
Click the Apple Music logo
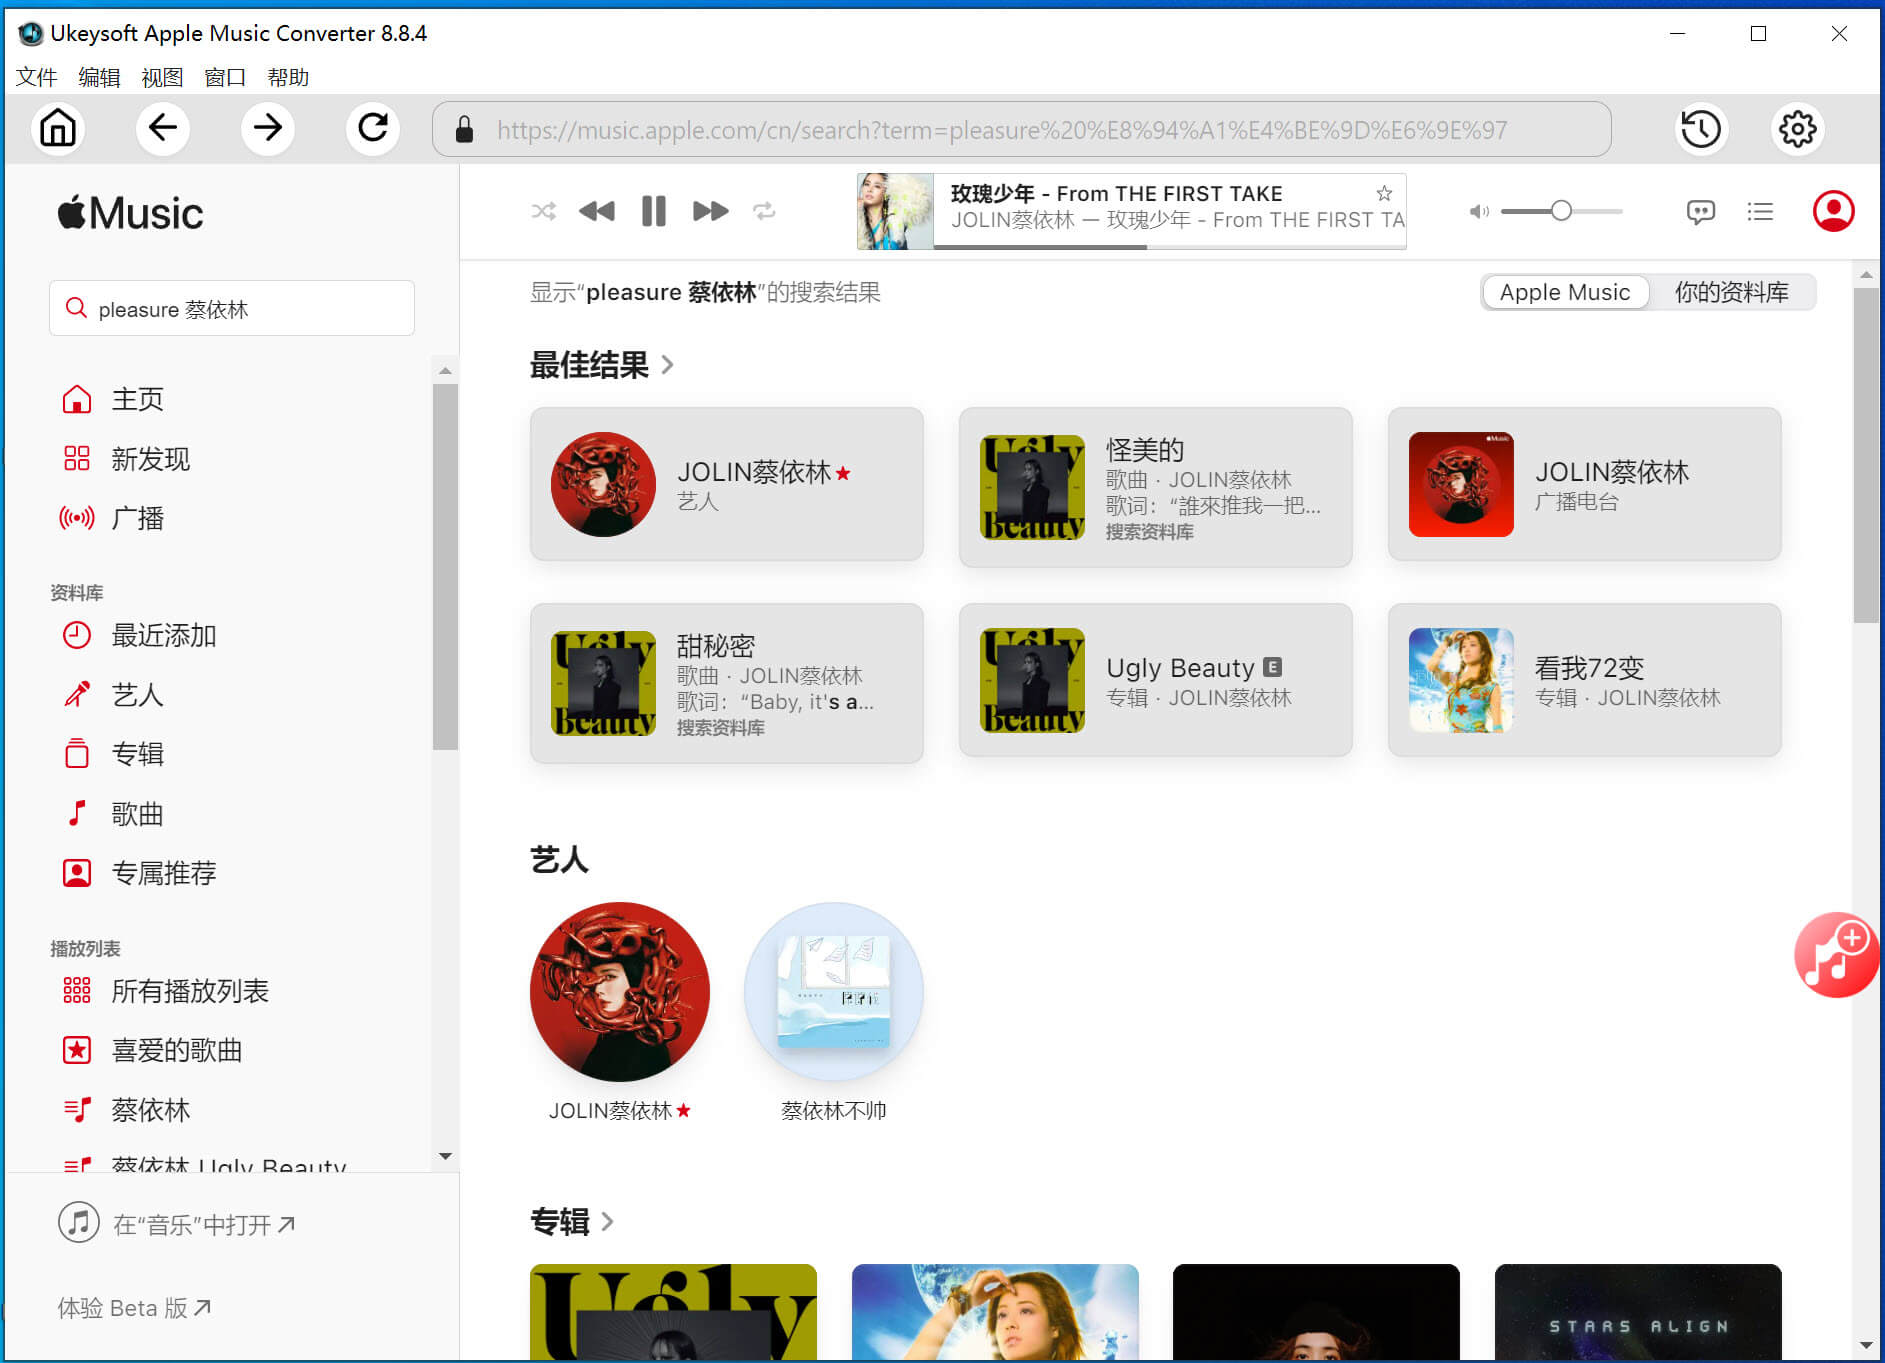tap(130, 213)
